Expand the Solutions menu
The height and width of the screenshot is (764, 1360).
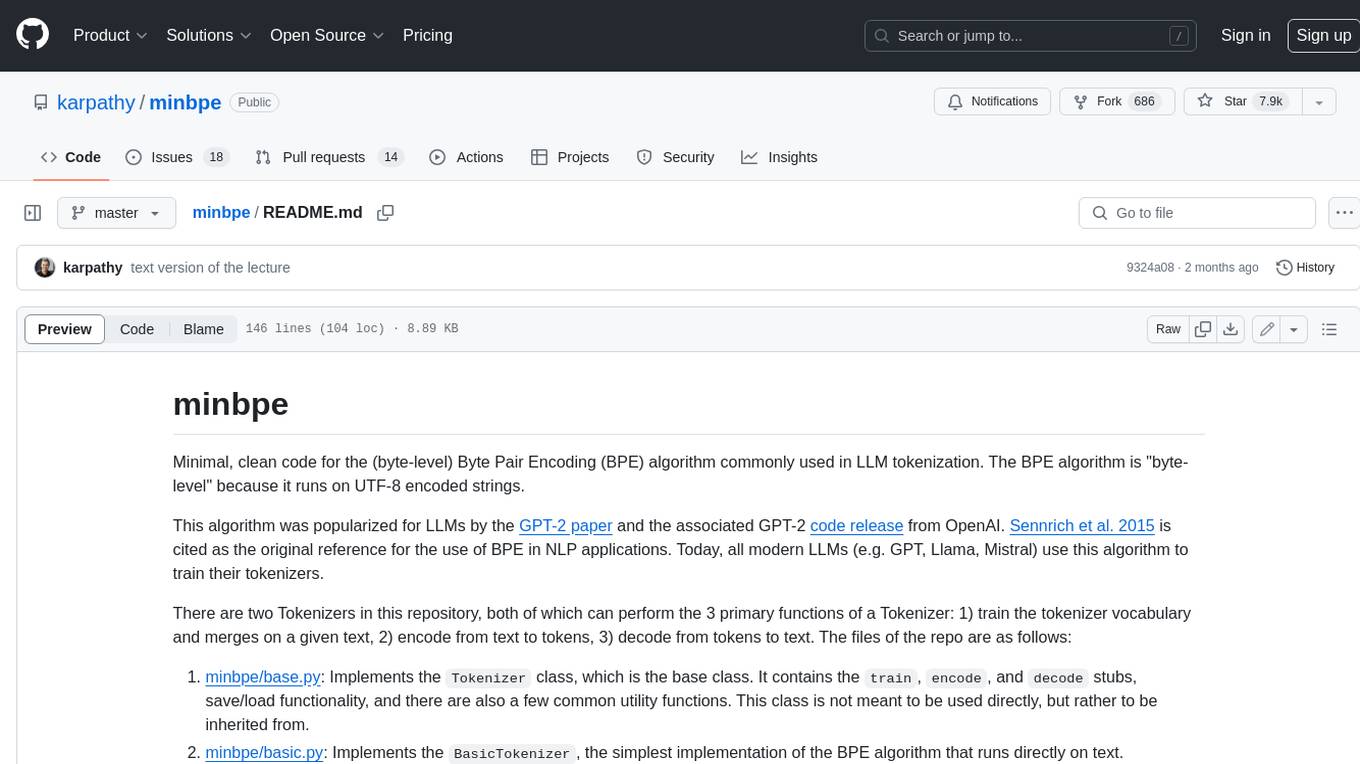coord(209,35)
